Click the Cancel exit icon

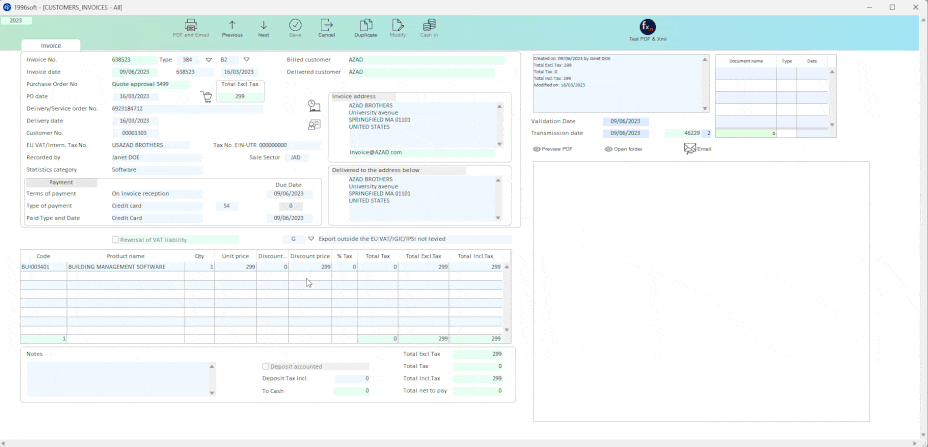[327, 25]
